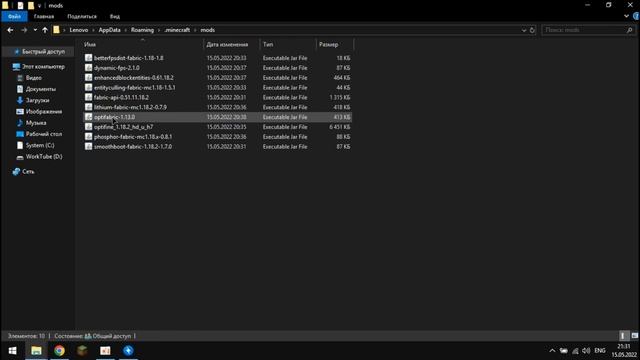Open Музыка folder in sidebar
The width and height of the screenshot is (640, 360).
tap(36, 122)
